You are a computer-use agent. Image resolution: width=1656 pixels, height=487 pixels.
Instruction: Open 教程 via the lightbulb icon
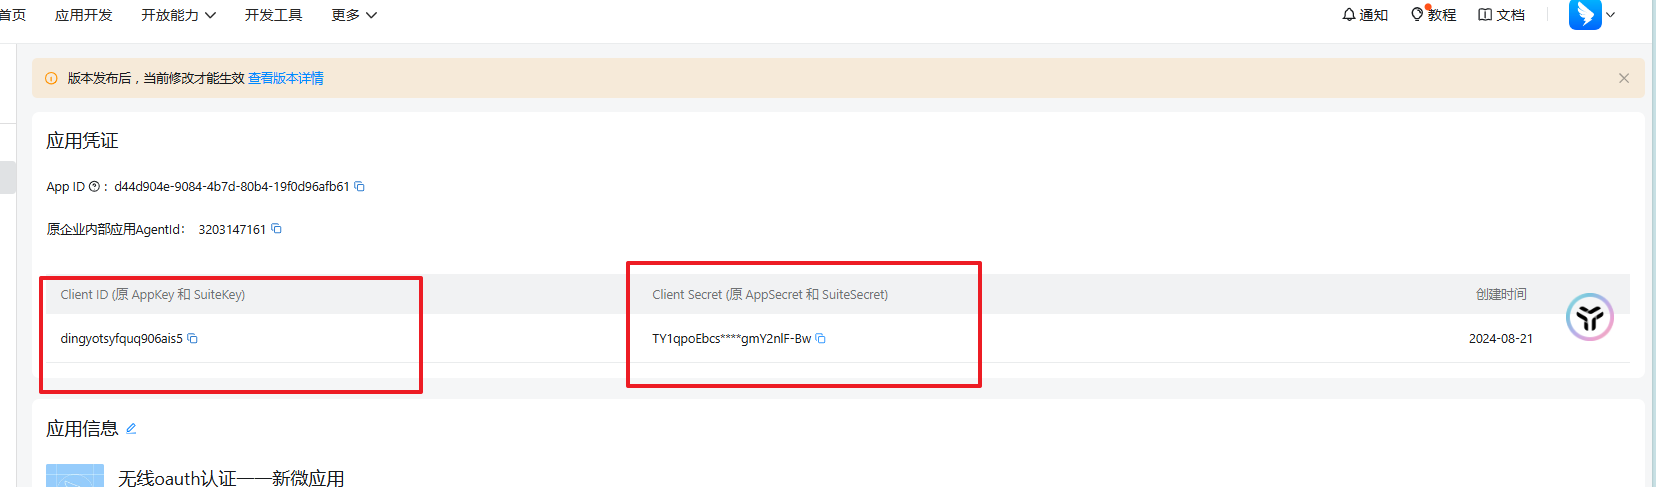1417,15
